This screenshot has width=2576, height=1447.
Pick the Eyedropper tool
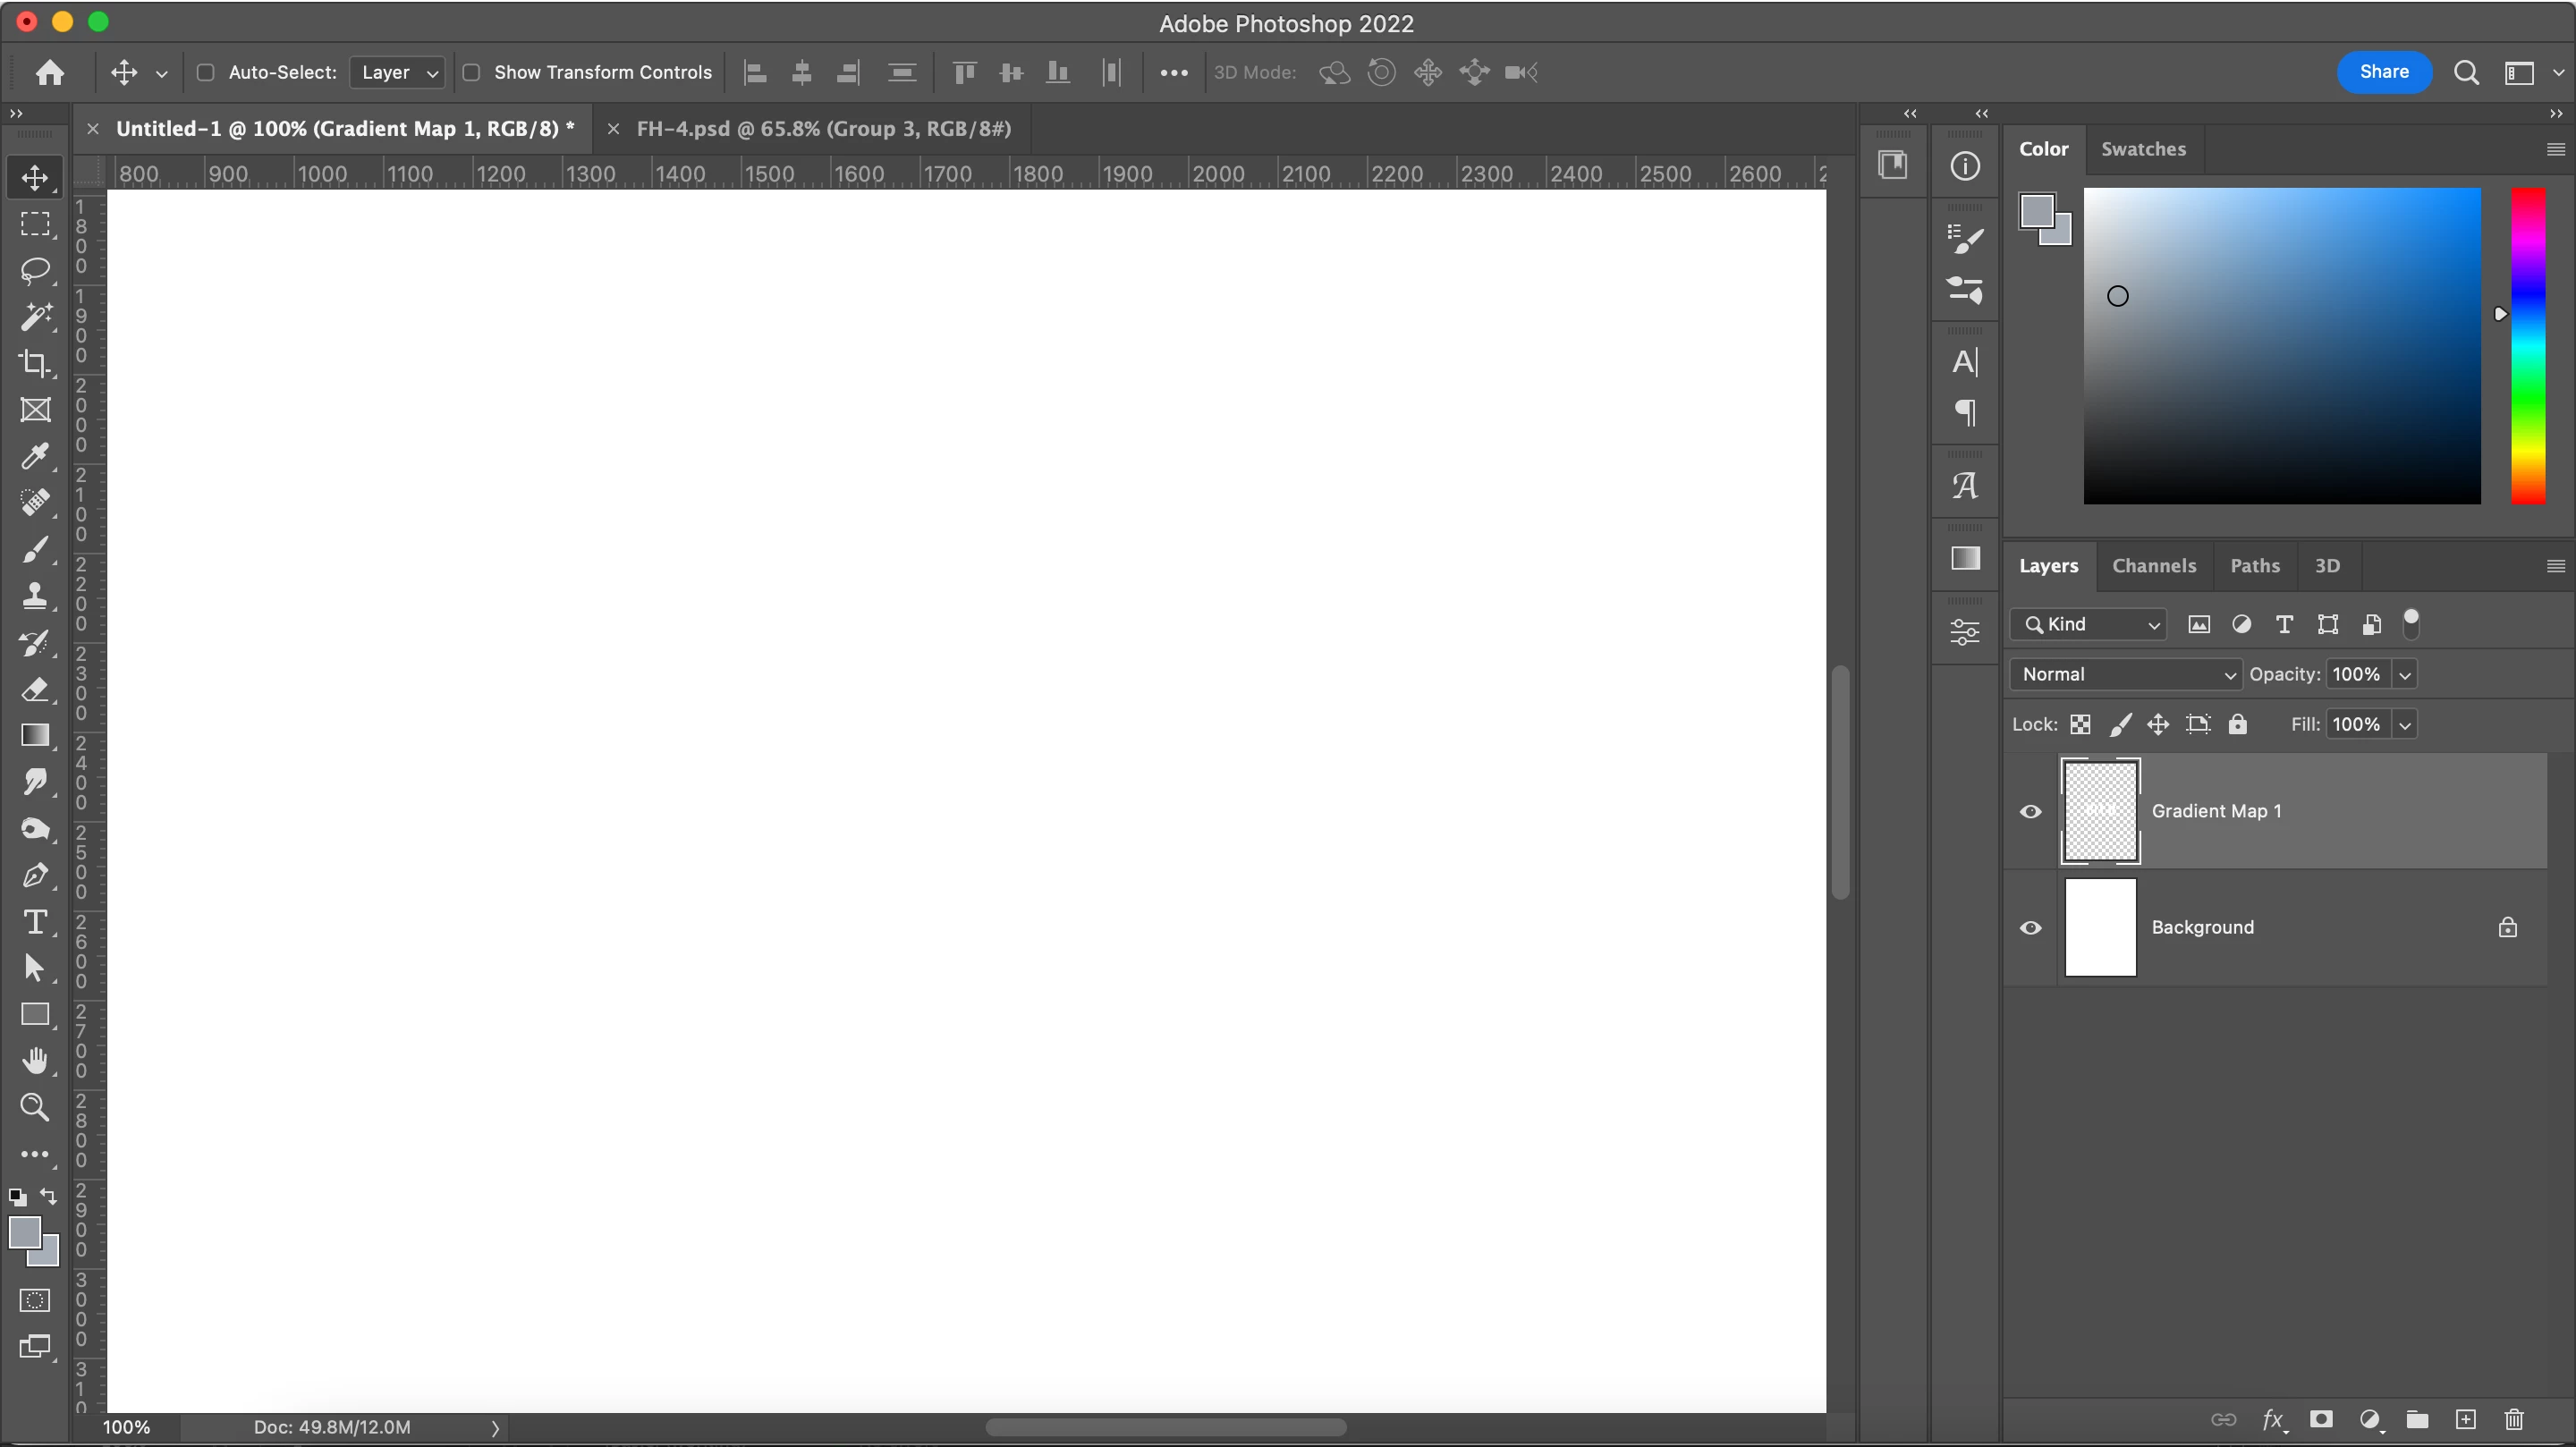[35, 456]
